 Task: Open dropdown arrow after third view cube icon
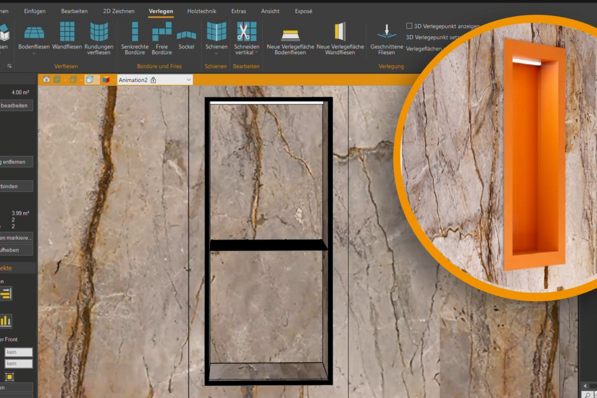pyautogui.click(x=81, y=80)
